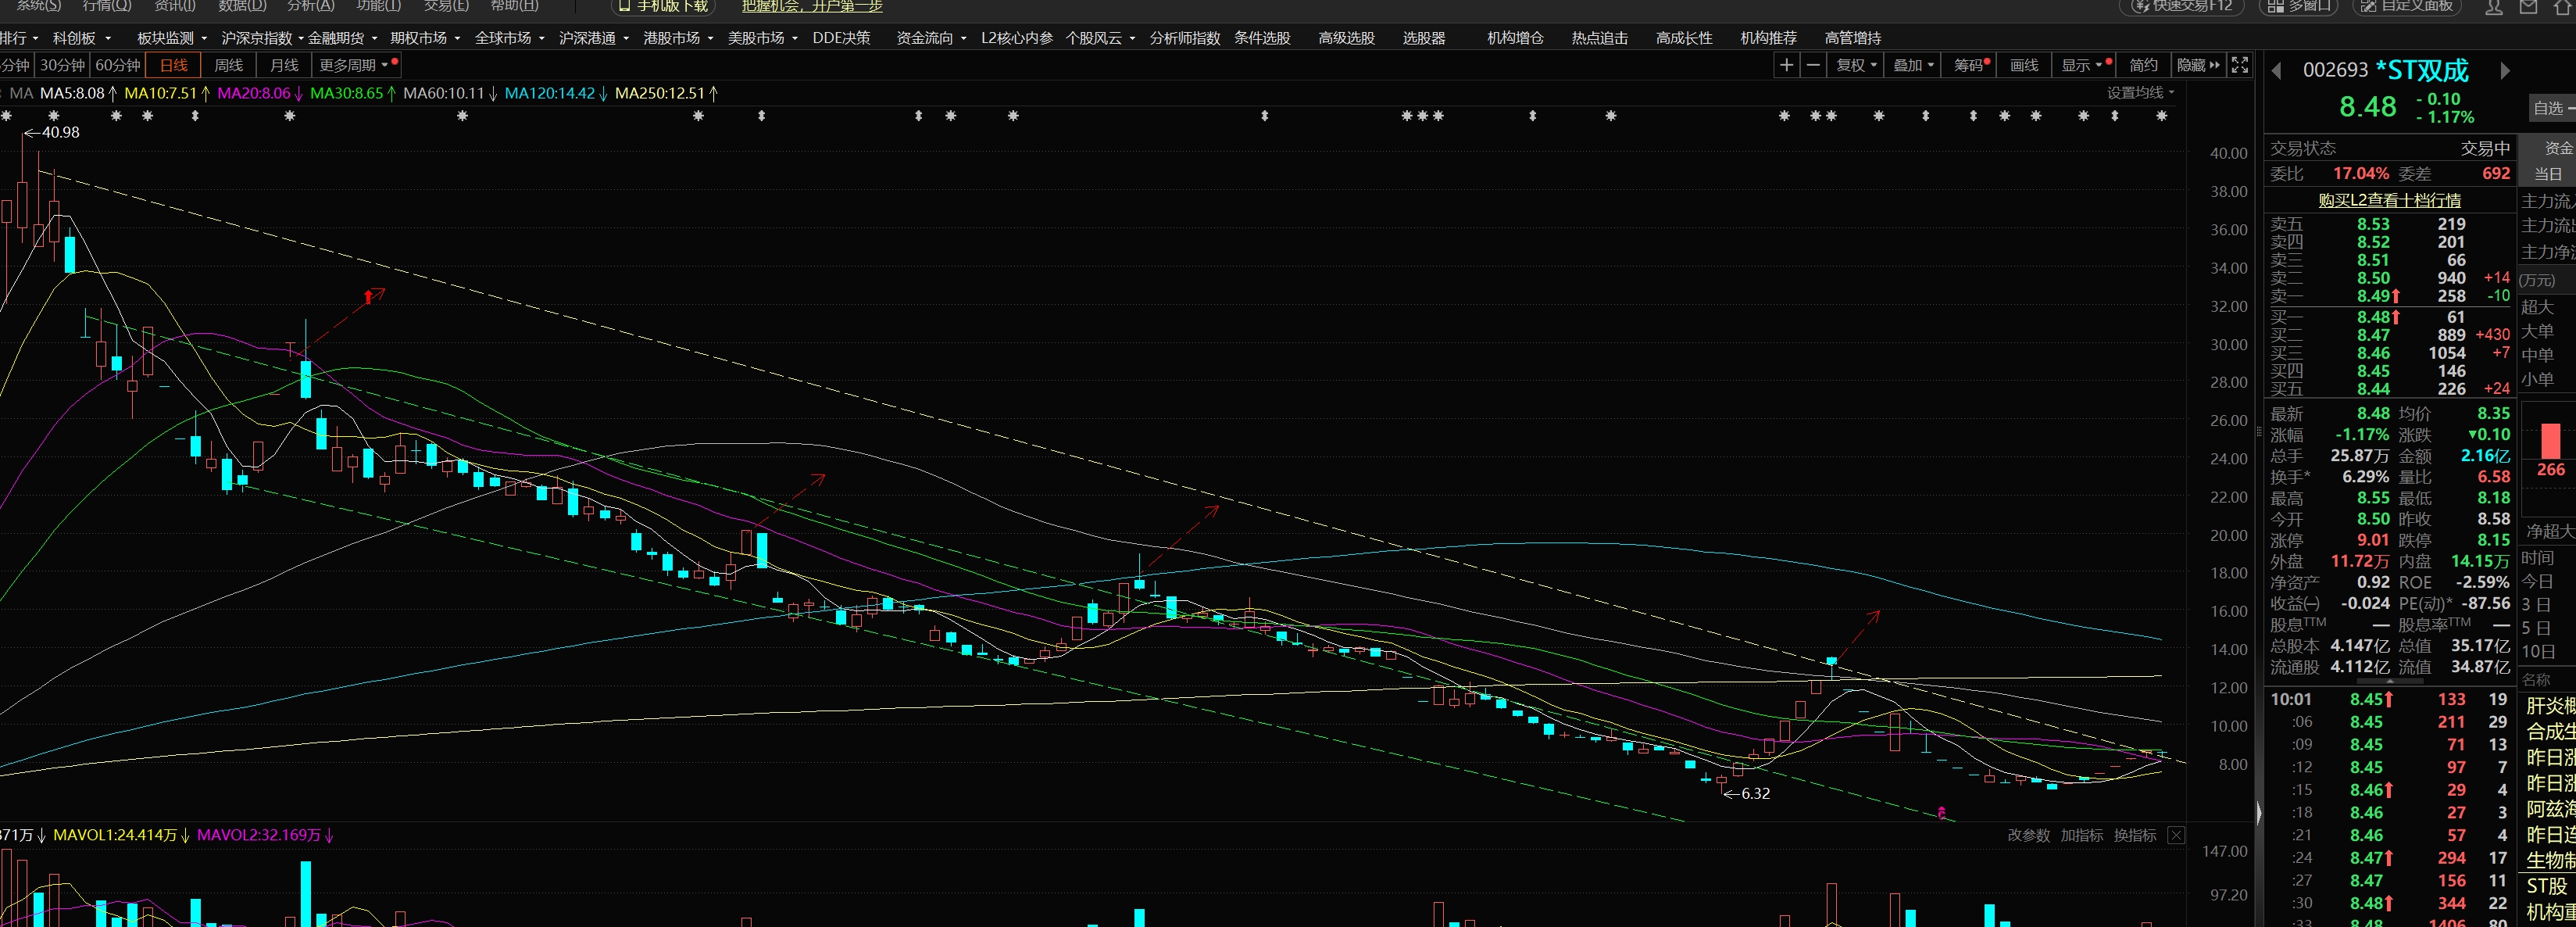Go to previous stock with left arrow
Screen dimensions: 2576x927
[2277, 71]
